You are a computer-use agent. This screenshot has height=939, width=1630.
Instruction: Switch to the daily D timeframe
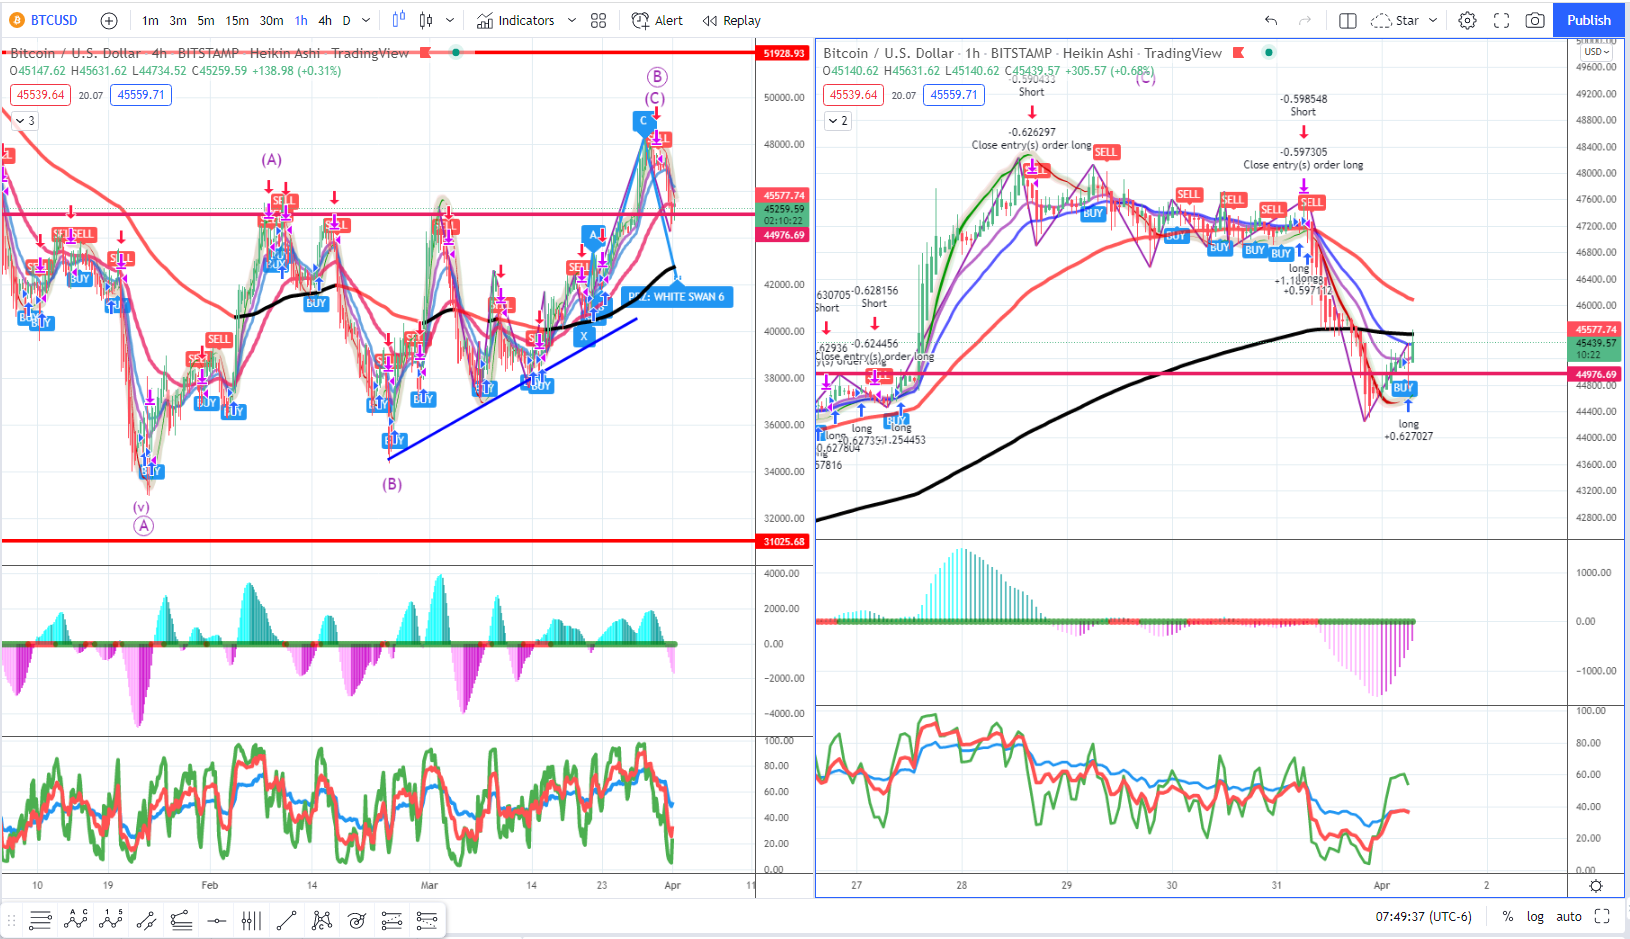(x=347, y=20)
